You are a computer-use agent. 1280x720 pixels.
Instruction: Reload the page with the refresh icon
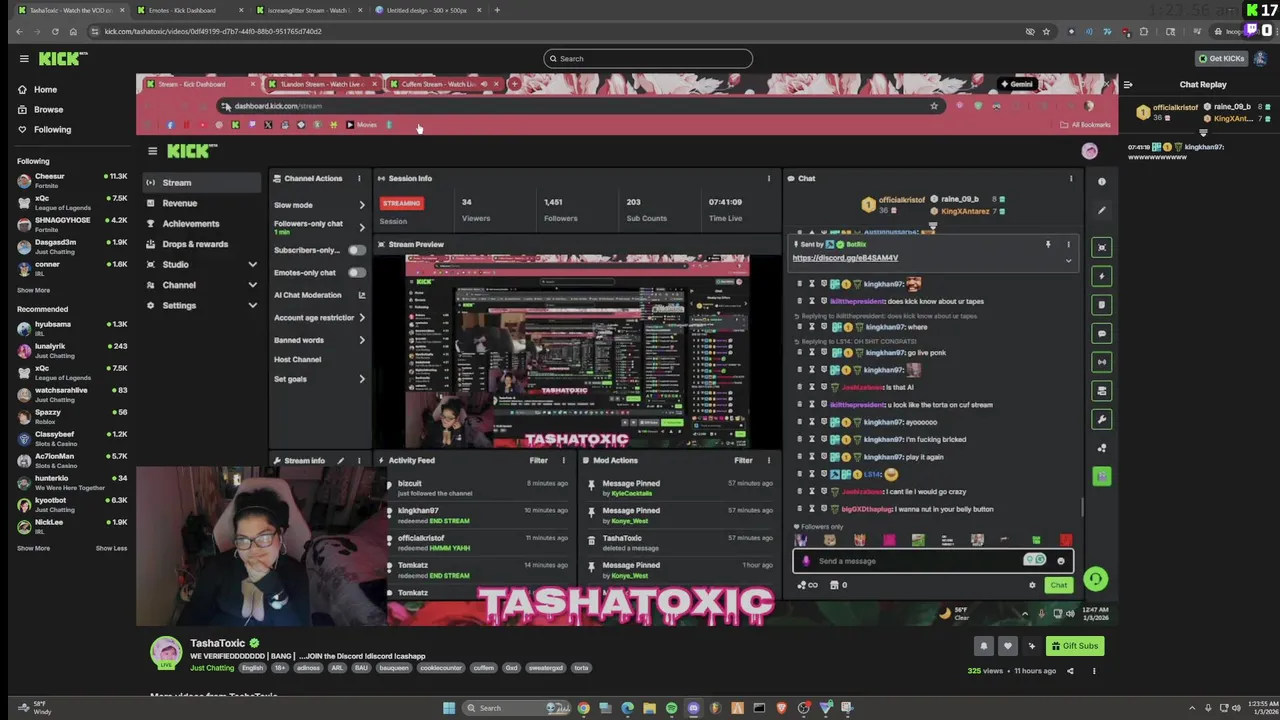(55, 31)
